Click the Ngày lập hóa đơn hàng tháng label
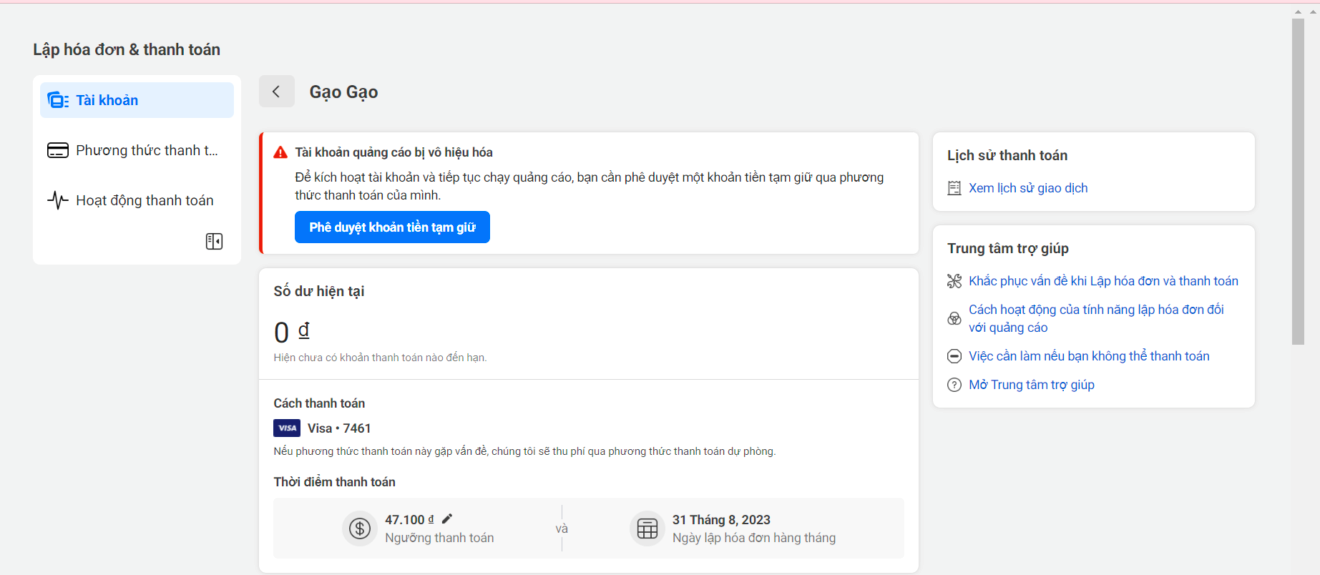 [x=754, y=538]
